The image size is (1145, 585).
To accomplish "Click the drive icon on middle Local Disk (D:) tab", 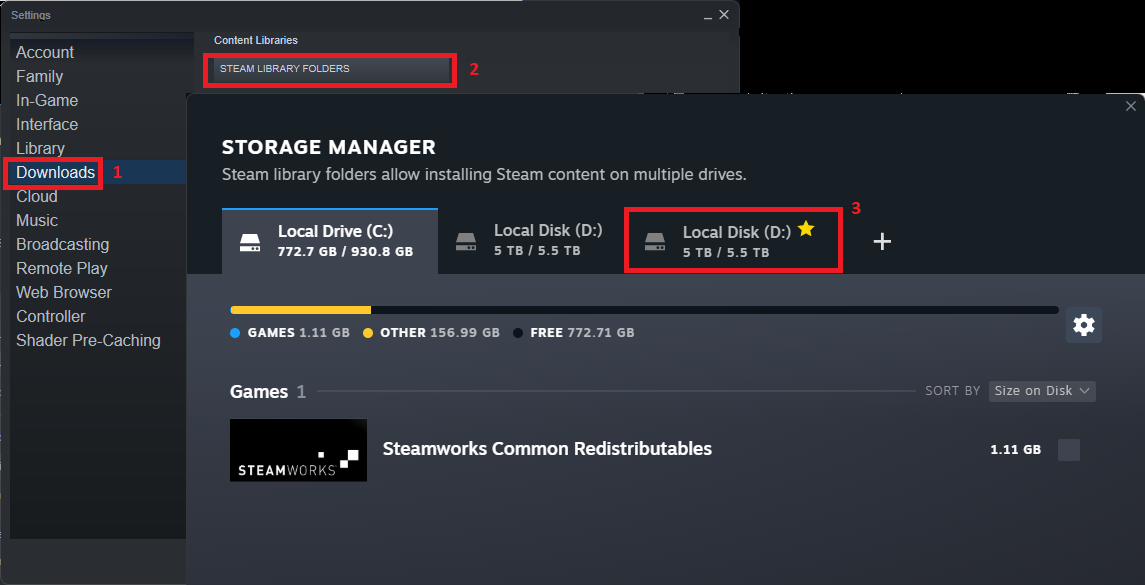I will pos(466,241).
